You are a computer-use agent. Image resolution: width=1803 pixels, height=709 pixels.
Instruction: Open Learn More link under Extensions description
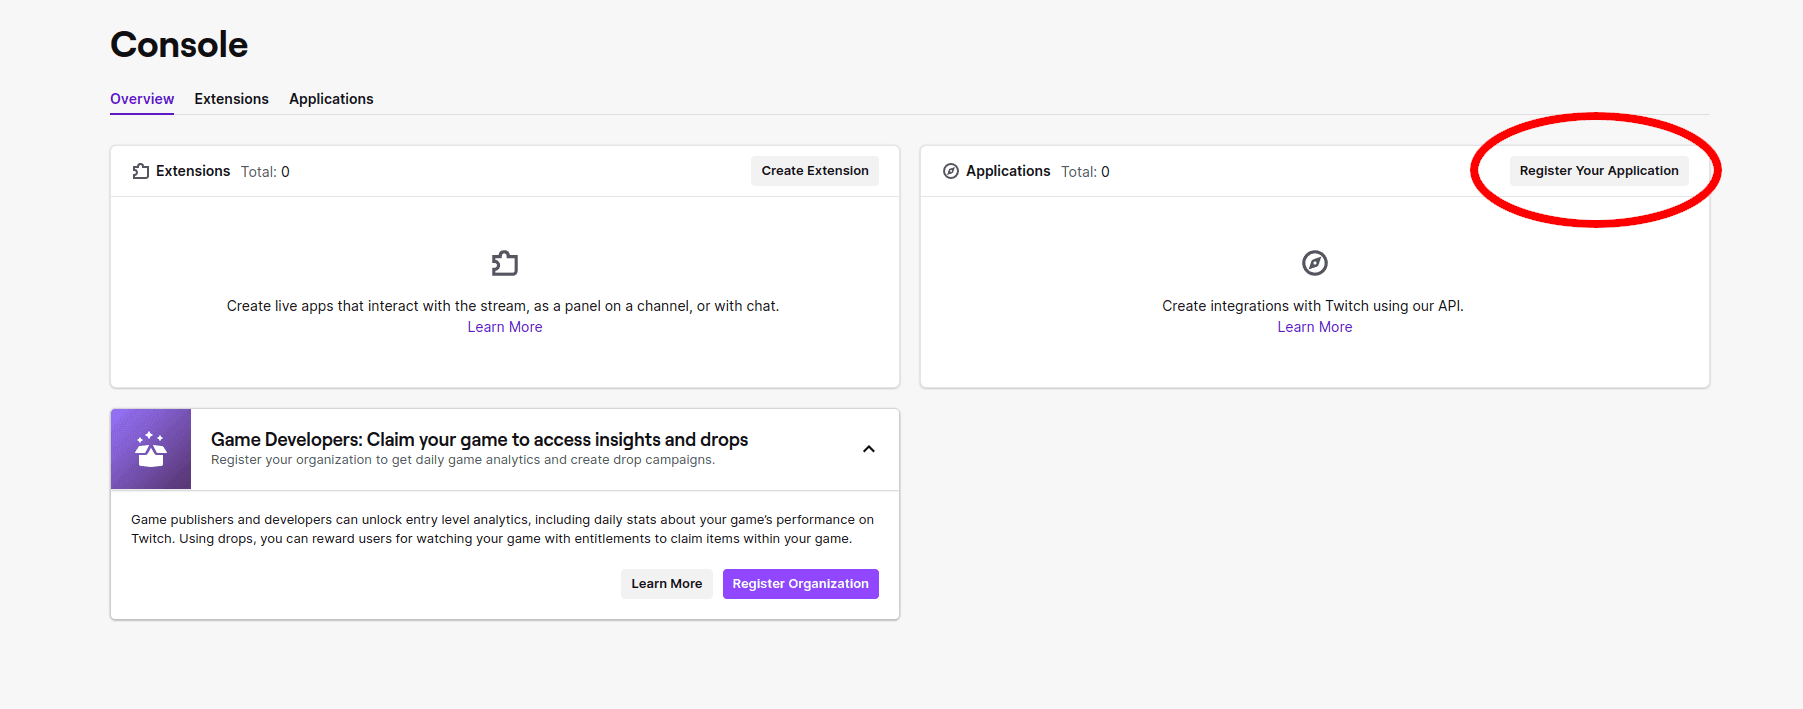point(505,327)
